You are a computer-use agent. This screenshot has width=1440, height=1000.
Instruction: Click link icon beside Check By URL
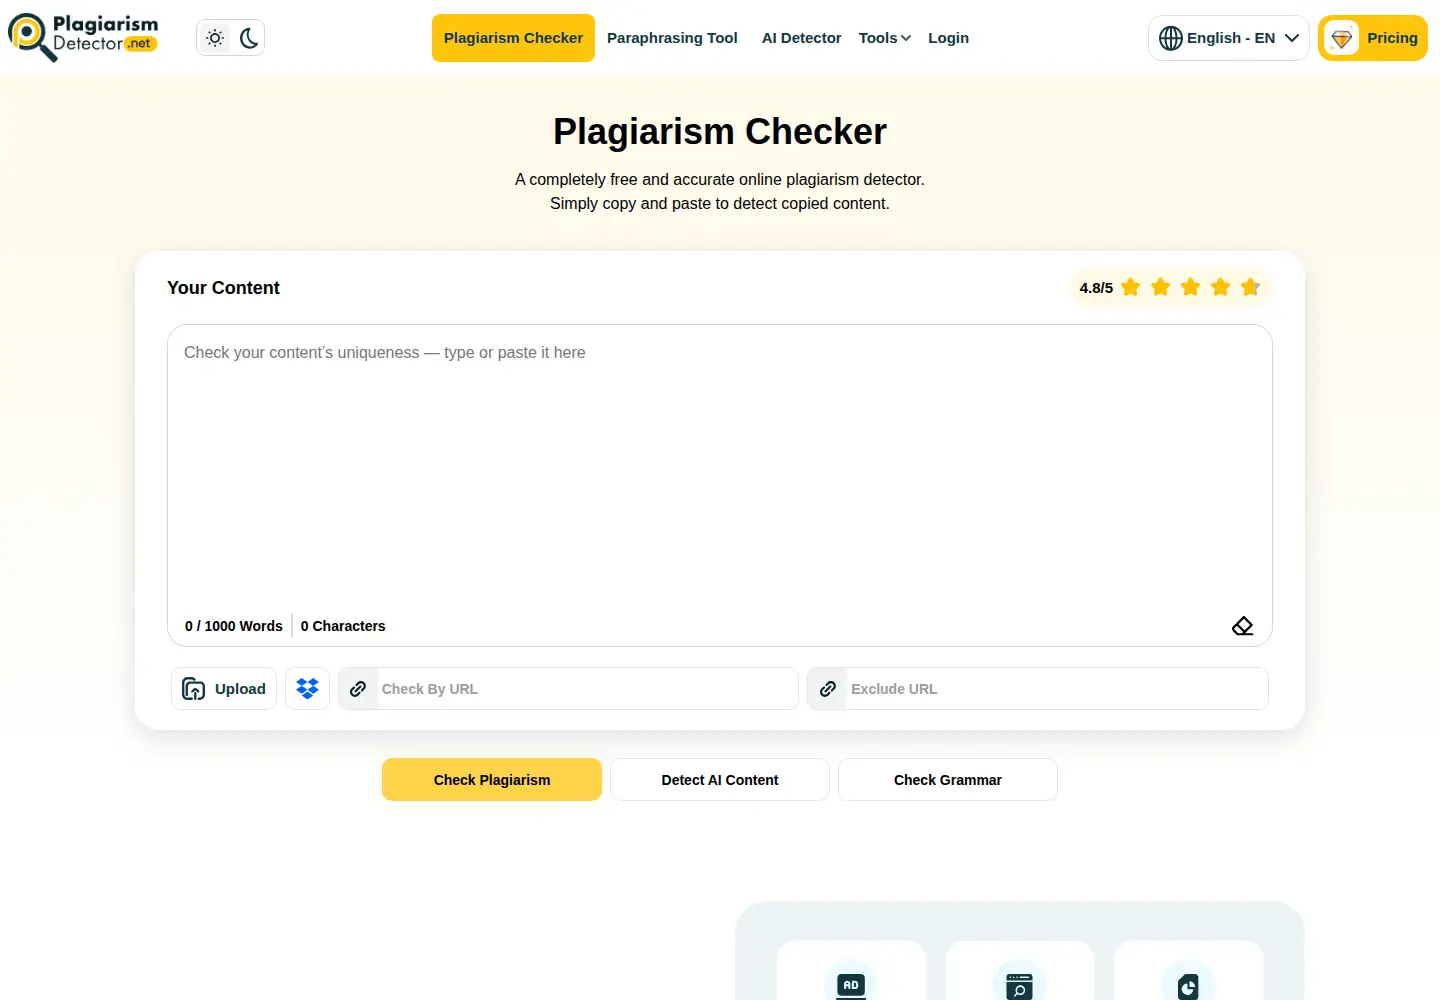point(358,689)
